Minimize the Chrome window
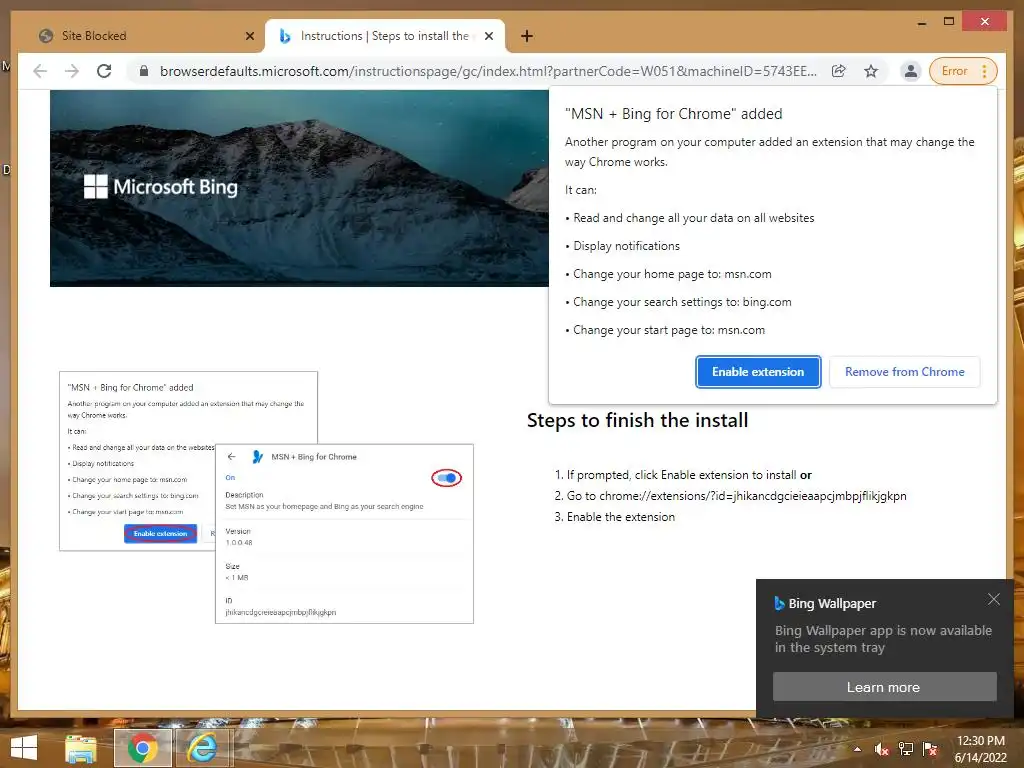Image resolution: width=1024 pixels, height=768 pixels. (921, 22)
